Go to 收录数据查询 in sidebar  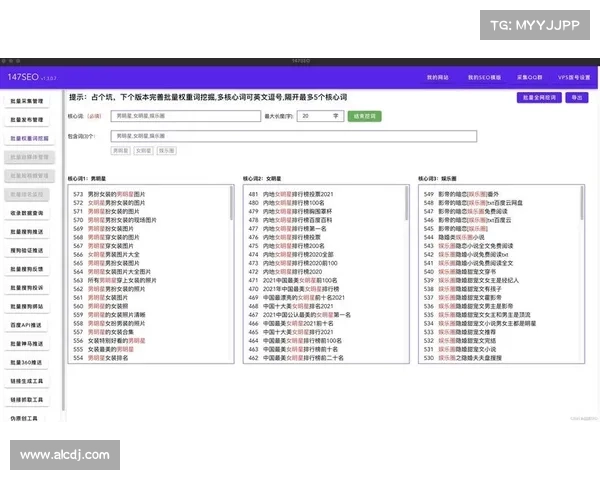[x=28, y=213]
